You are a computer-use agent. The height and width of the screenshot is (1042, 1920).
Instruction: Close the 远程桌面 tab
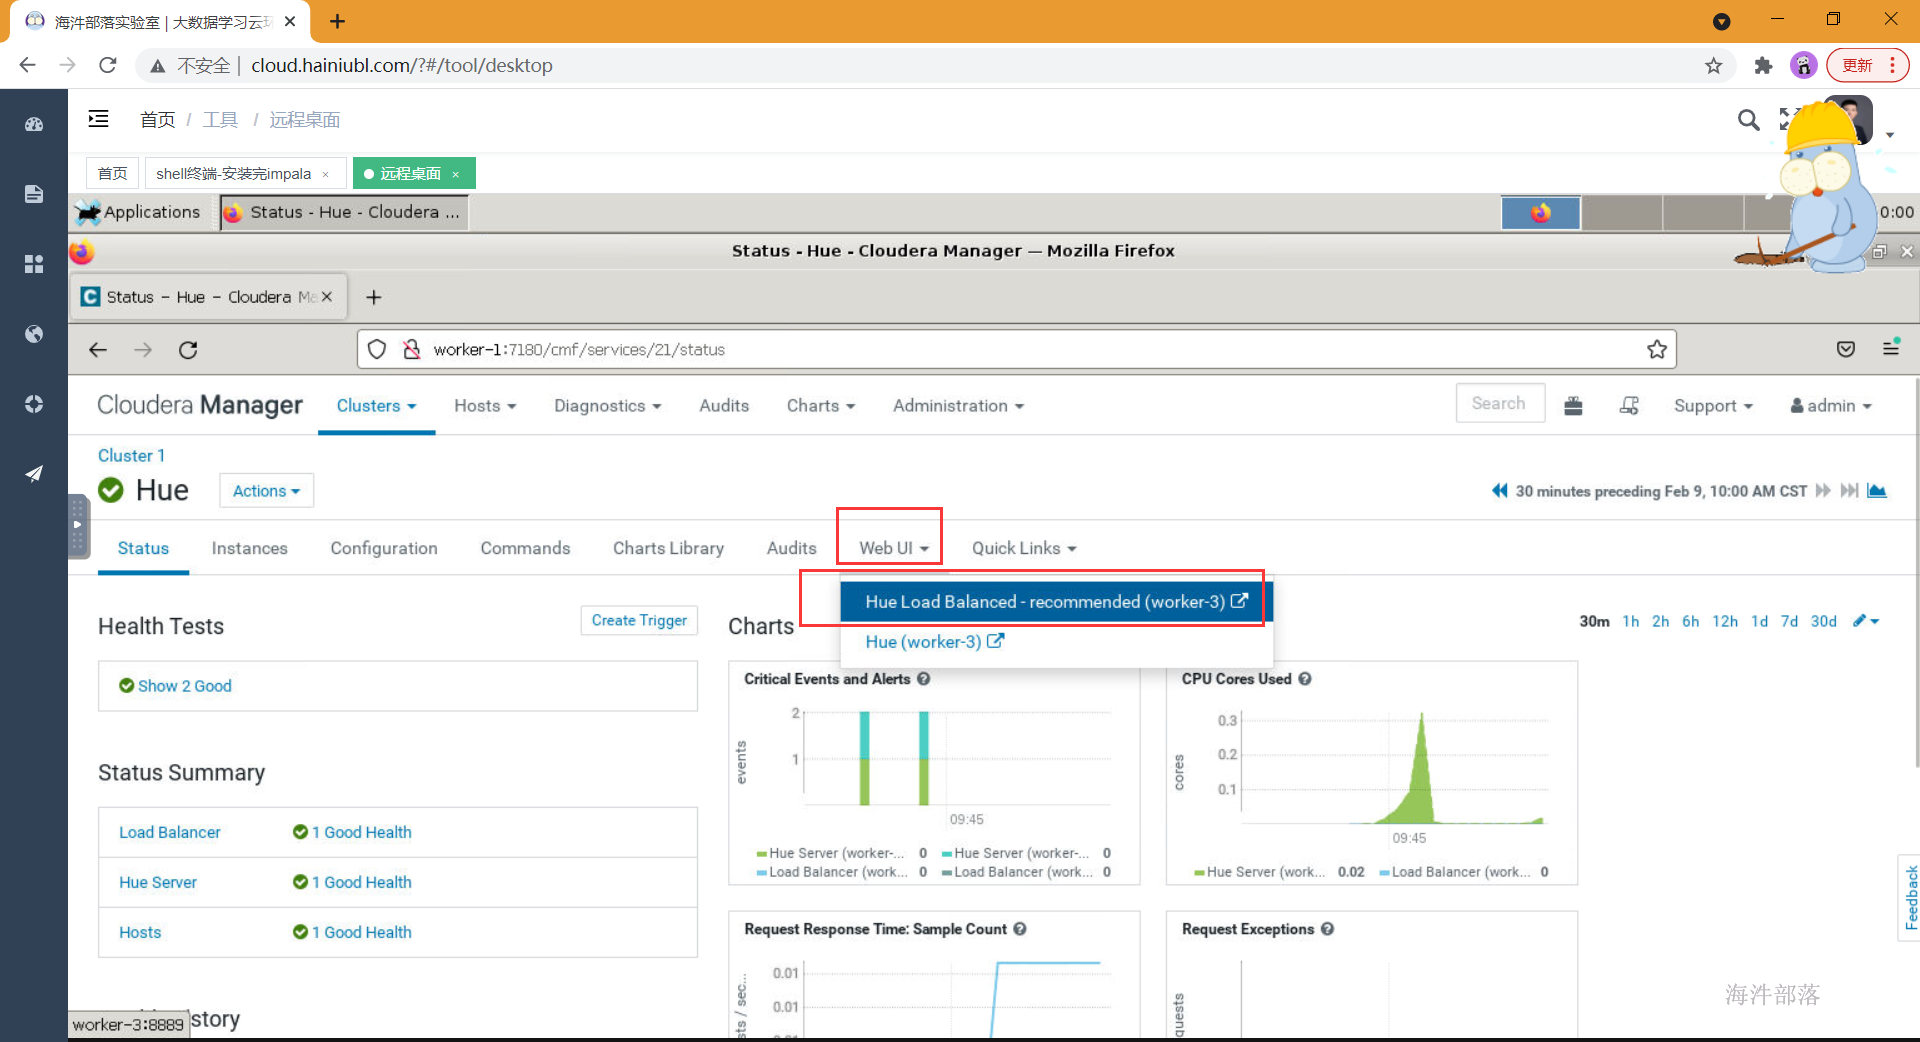pos(456,174)
